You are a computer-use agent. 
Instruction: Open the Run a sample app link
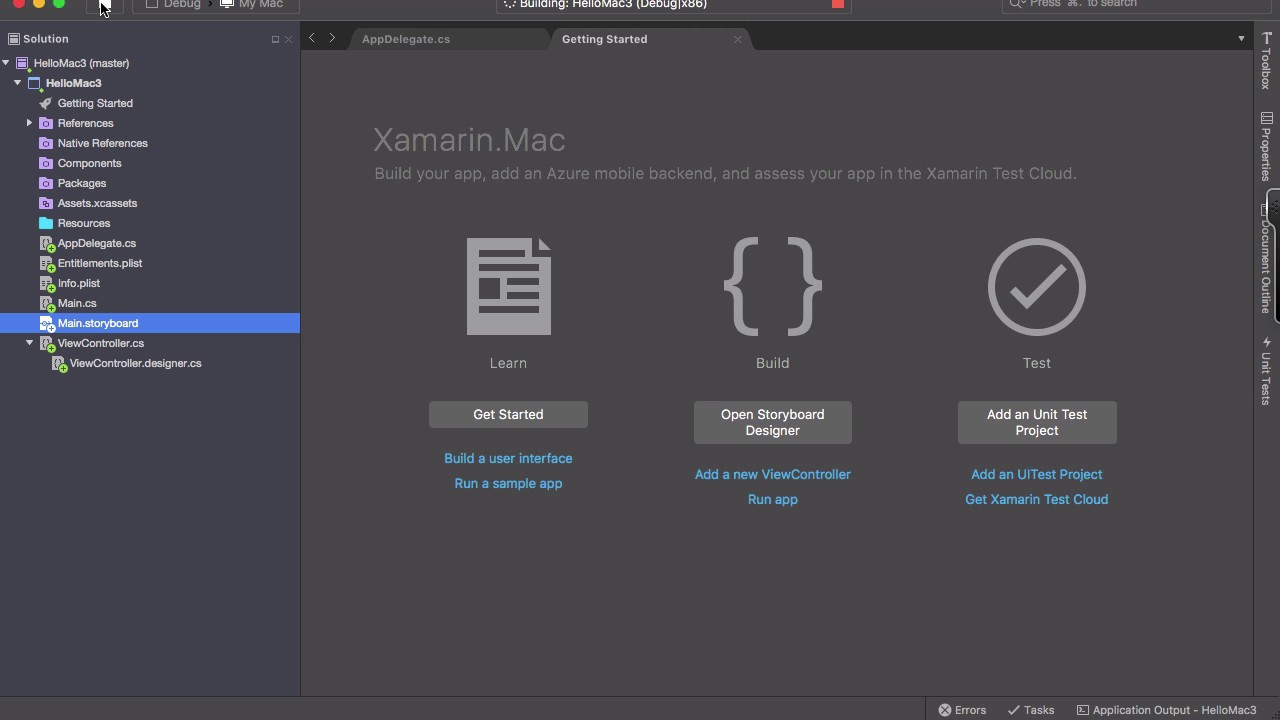[x=508, y=483]
